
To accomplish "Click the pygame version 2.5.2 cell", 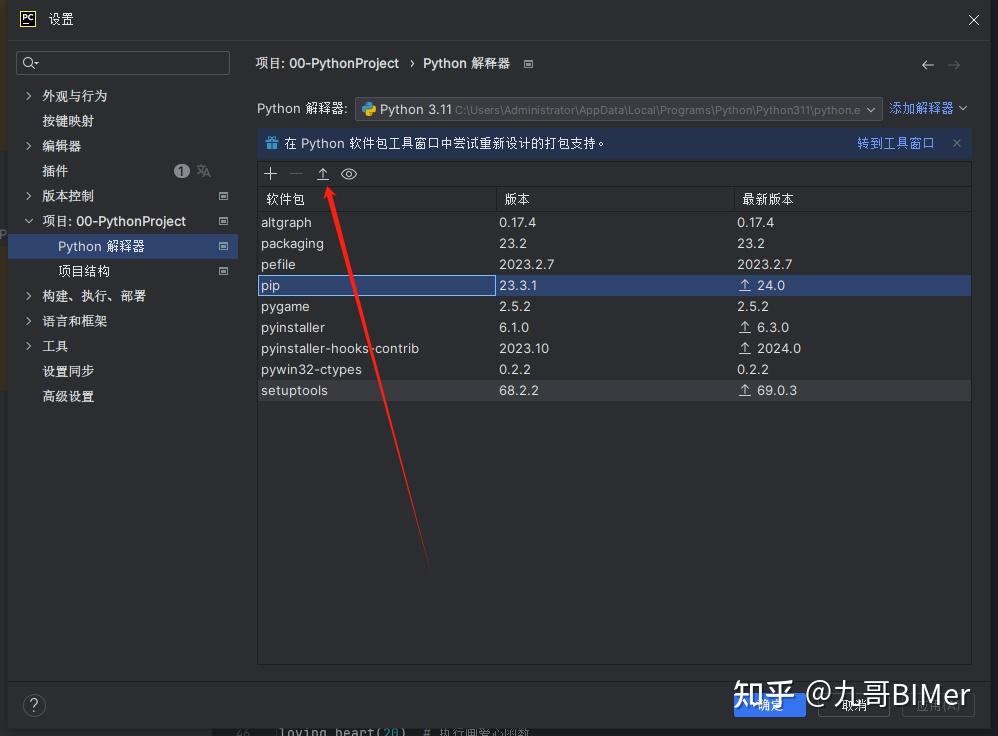I will click(x=615, y=306).
